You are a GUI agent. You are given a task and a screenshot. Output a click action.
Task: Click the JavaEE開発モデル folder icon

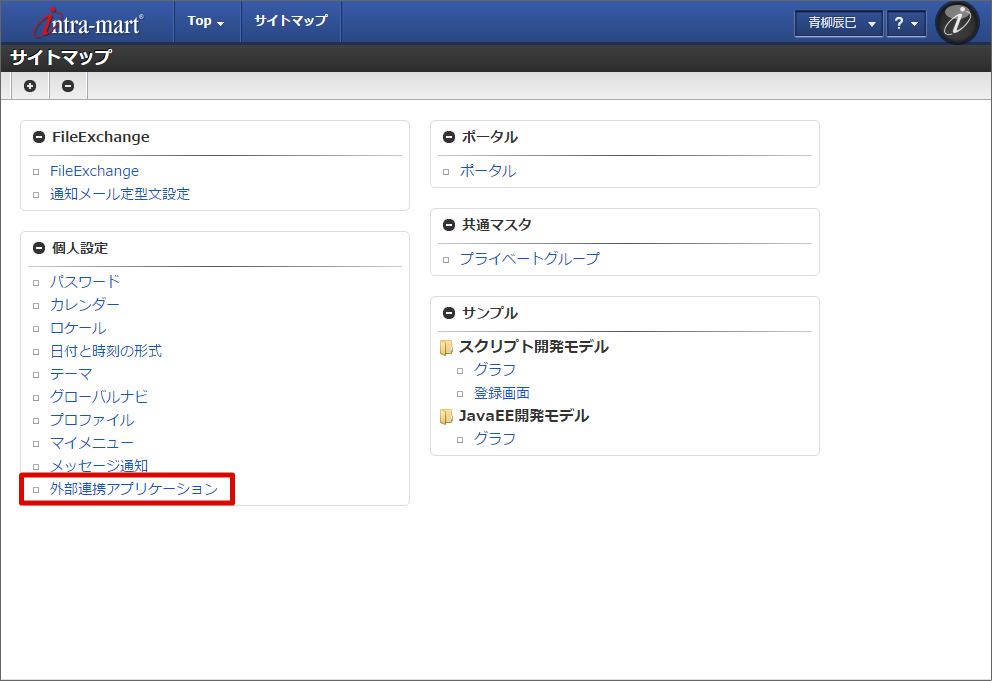(x=446, y=416)
